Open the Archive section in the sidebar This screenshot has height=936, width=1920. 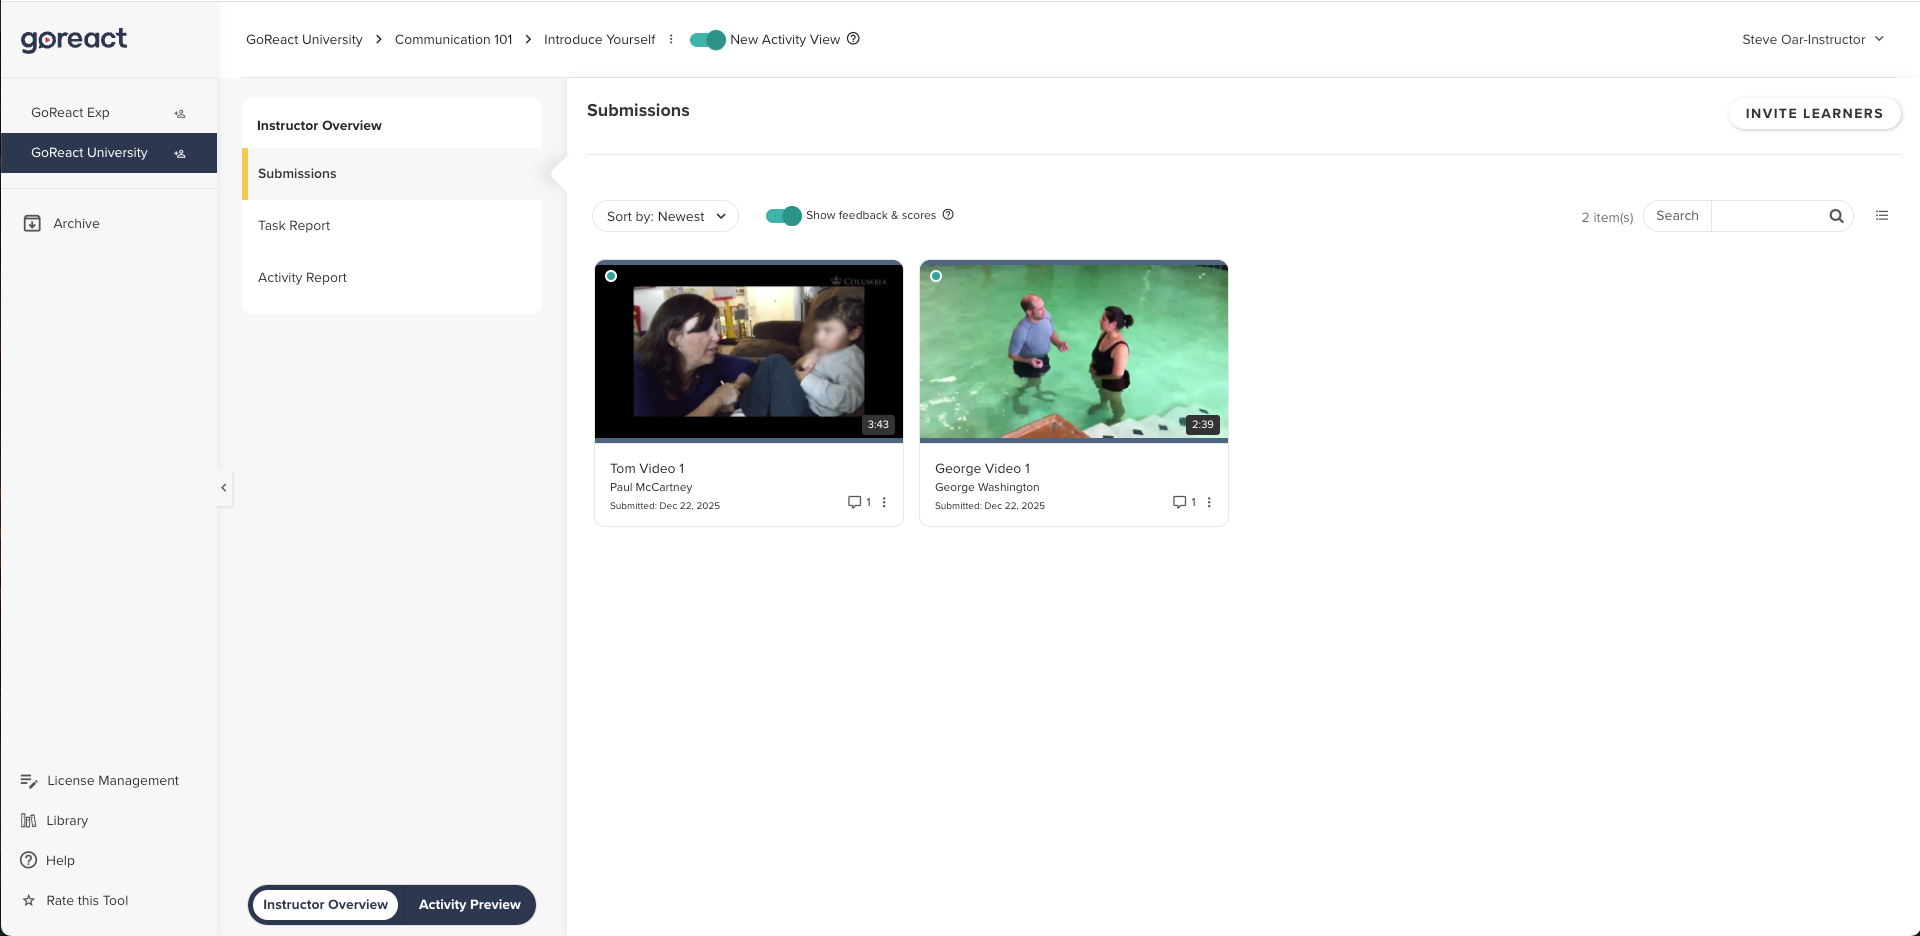point(74,223)
